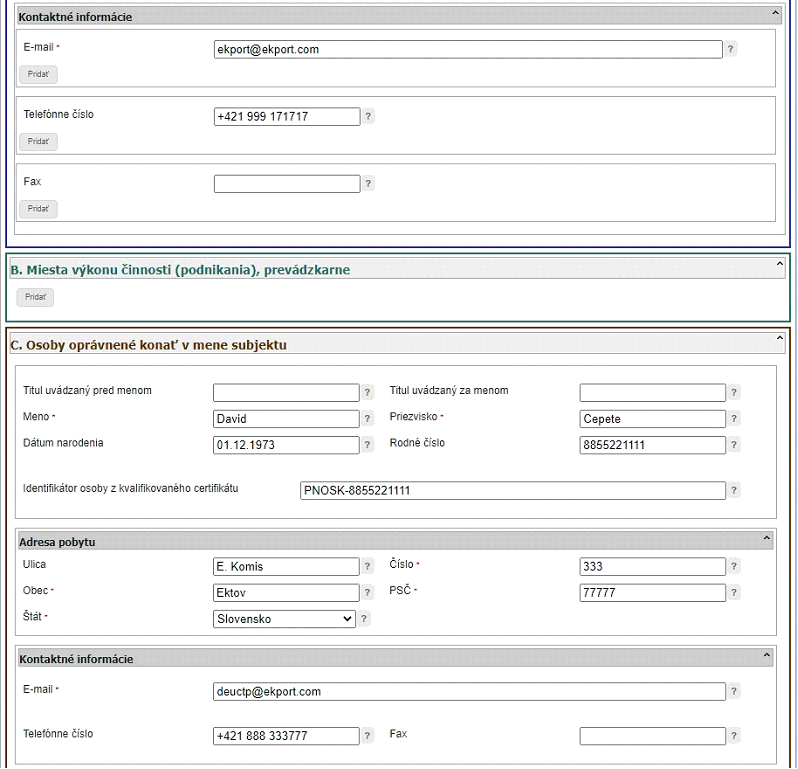This screenshot has width=798, height=769.
Task: Open help for company E-mail field
Action: 730,49
